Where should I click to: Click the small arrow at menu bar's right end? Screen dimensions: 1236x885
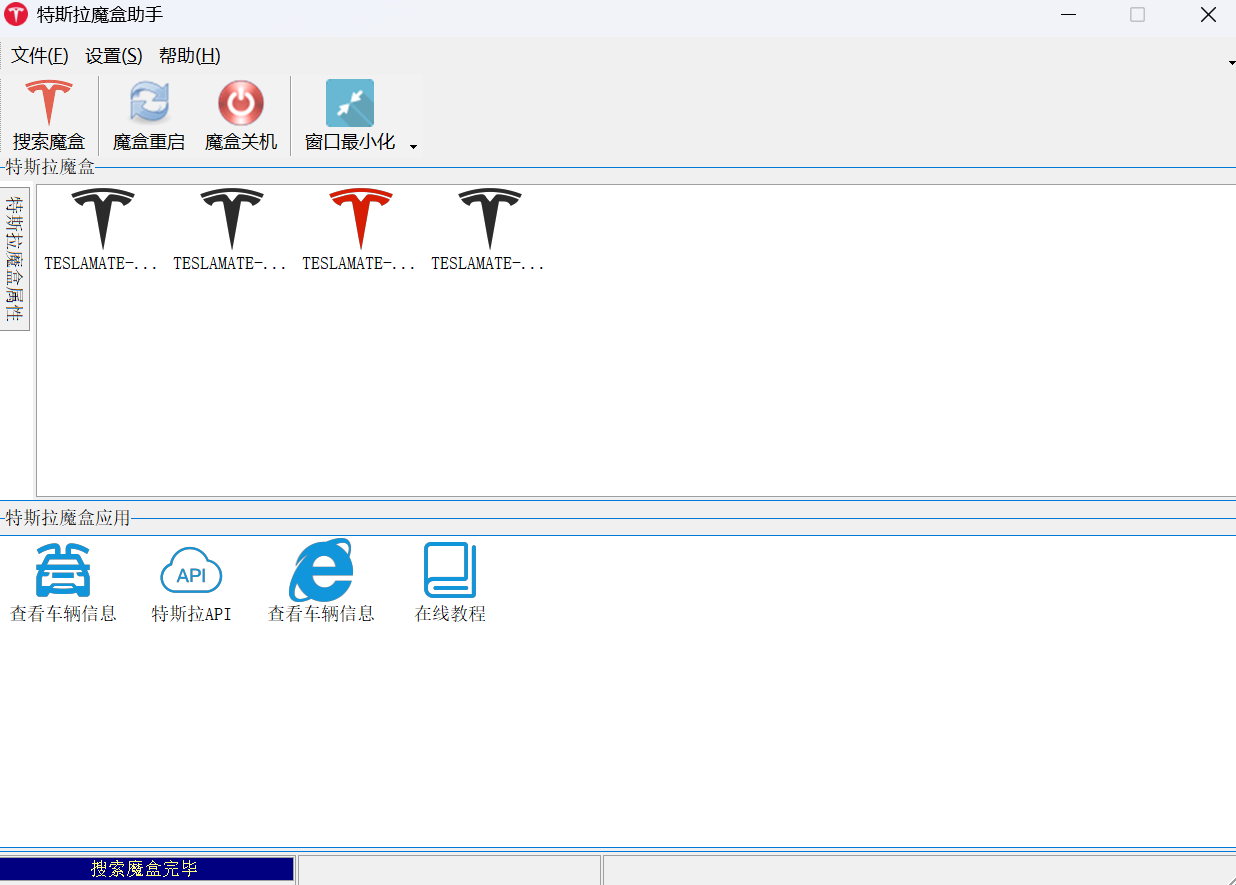click(x=1231, y=63)
